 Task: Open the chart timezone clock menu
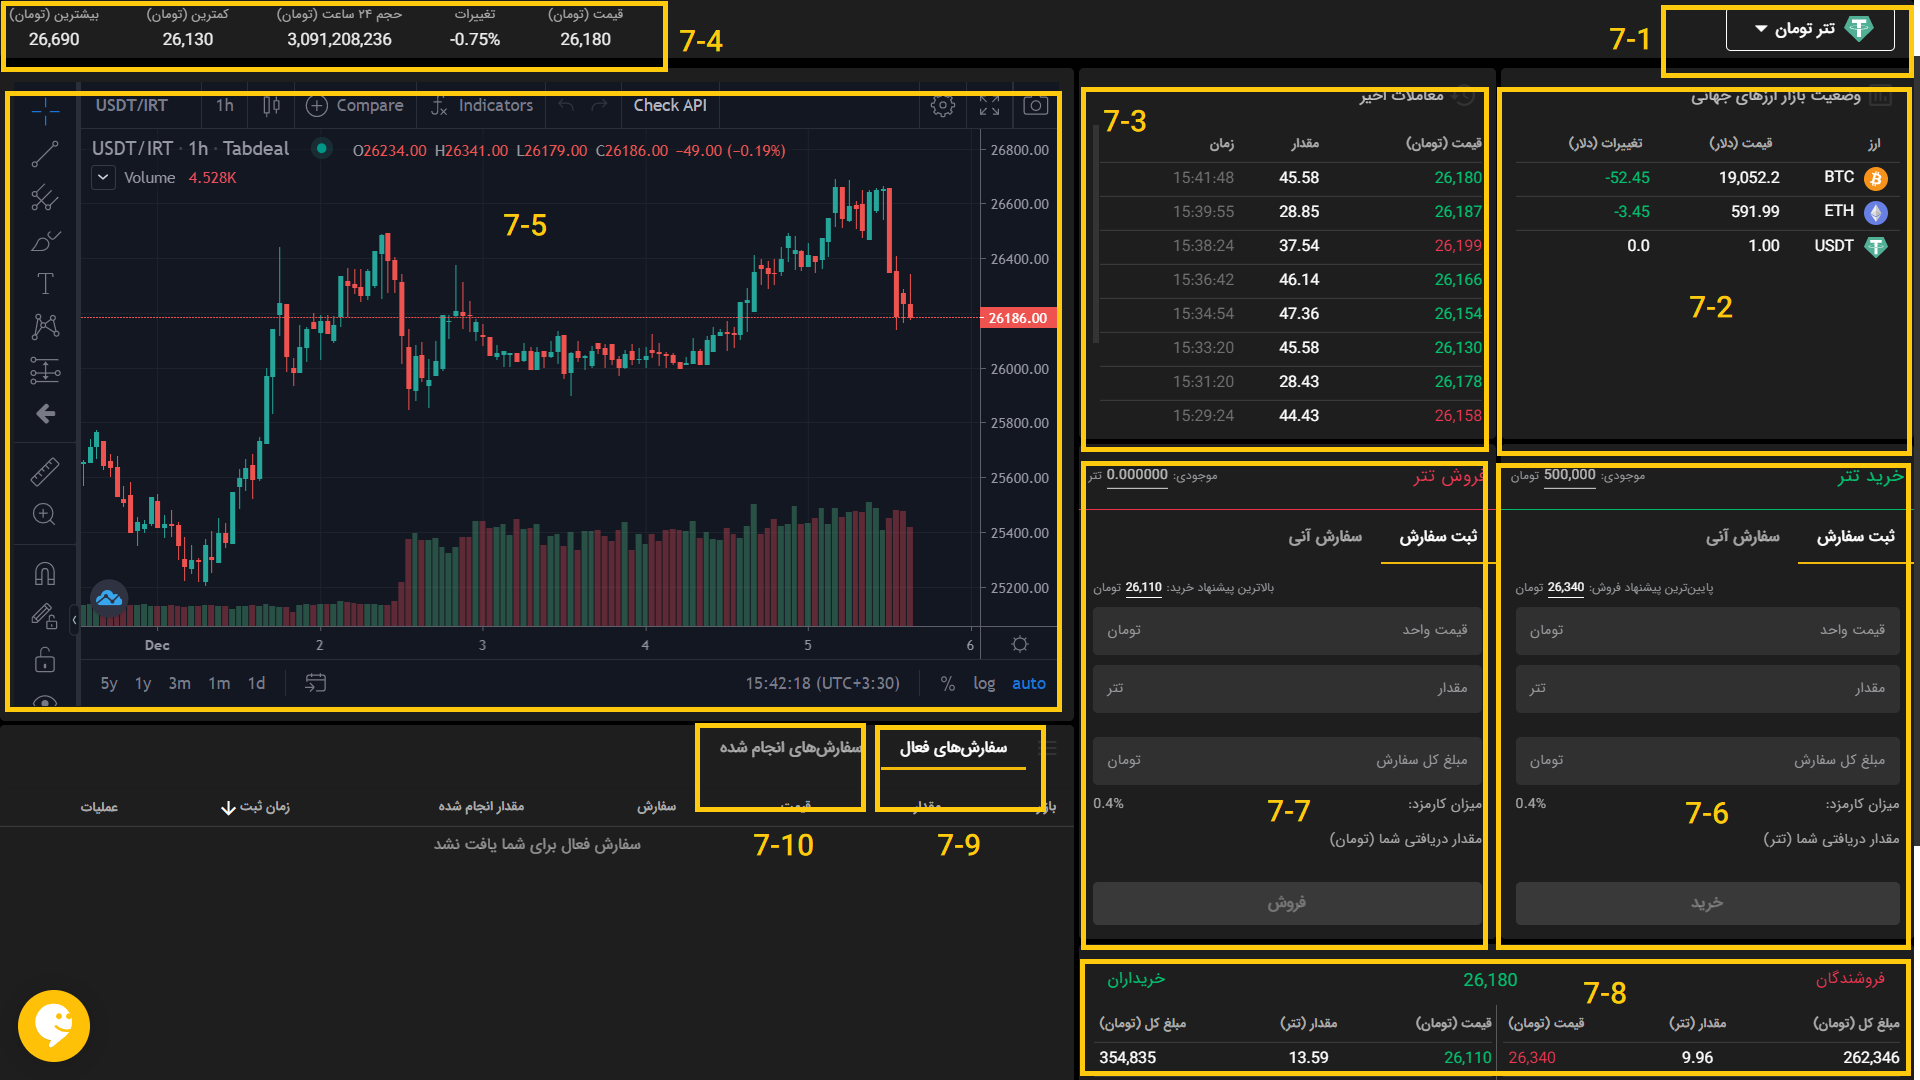pos(822,683)
